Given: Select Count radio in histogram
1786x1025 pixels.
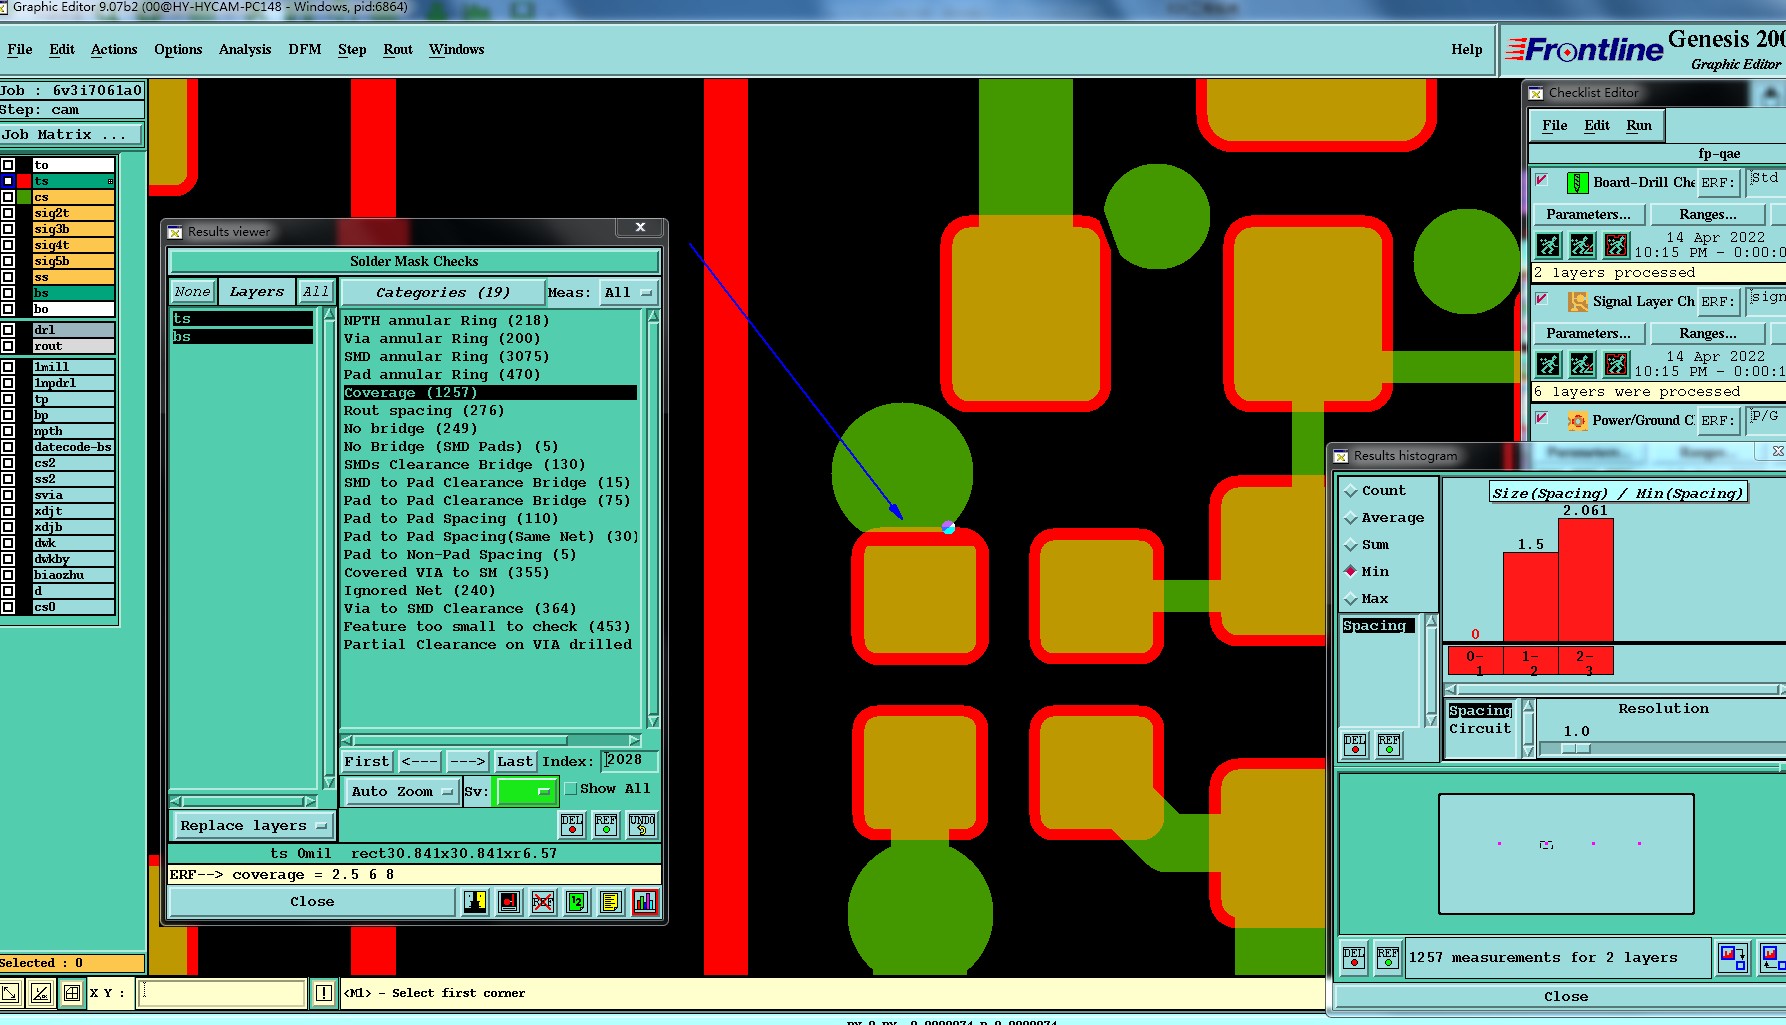Looking at the screenshot, I should coord(1351,491).
